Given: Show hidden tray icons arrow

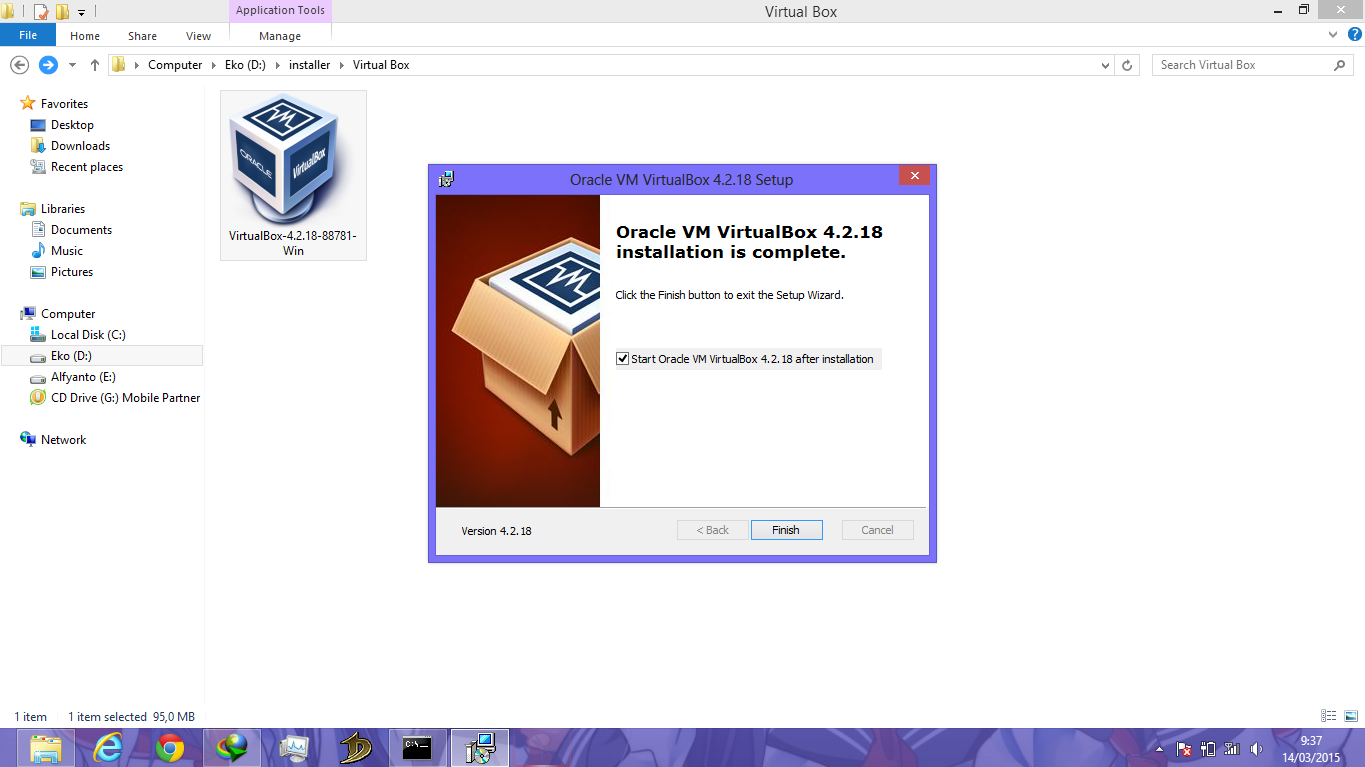Looking at the screenshot, I should 1160,749.
